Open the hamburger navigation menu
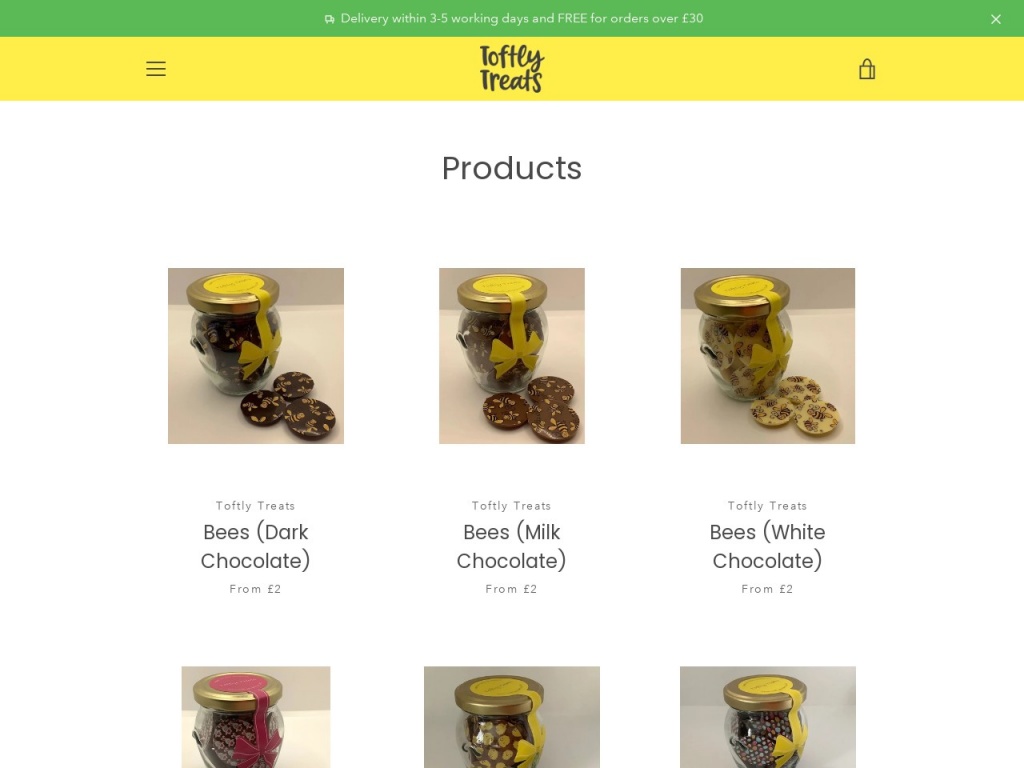The image size is (1024, 768). [155, 69]
